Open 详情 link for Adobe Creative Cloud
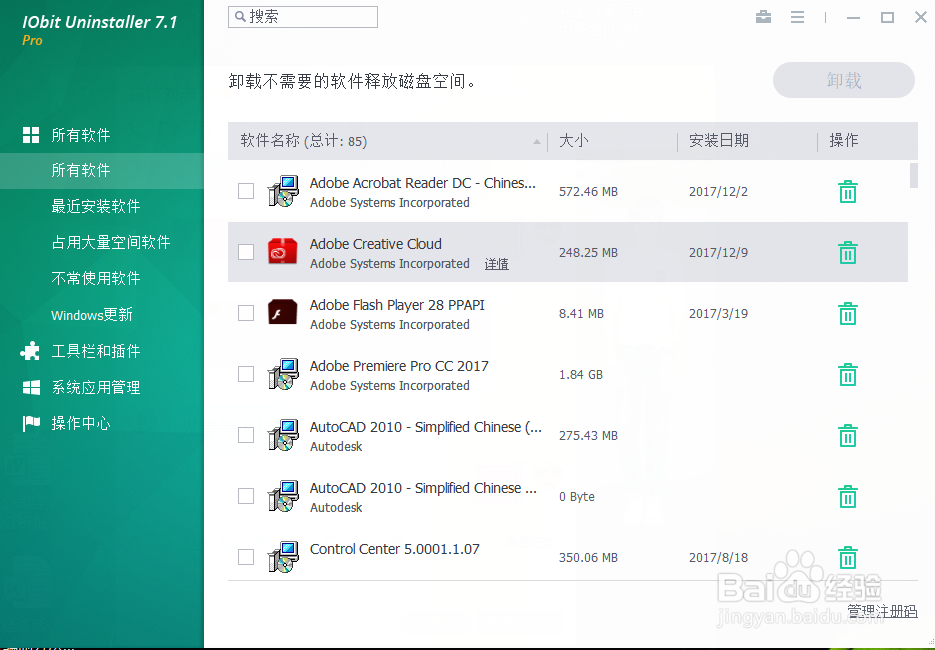This screenshot has height=650, width=935. 497,264
